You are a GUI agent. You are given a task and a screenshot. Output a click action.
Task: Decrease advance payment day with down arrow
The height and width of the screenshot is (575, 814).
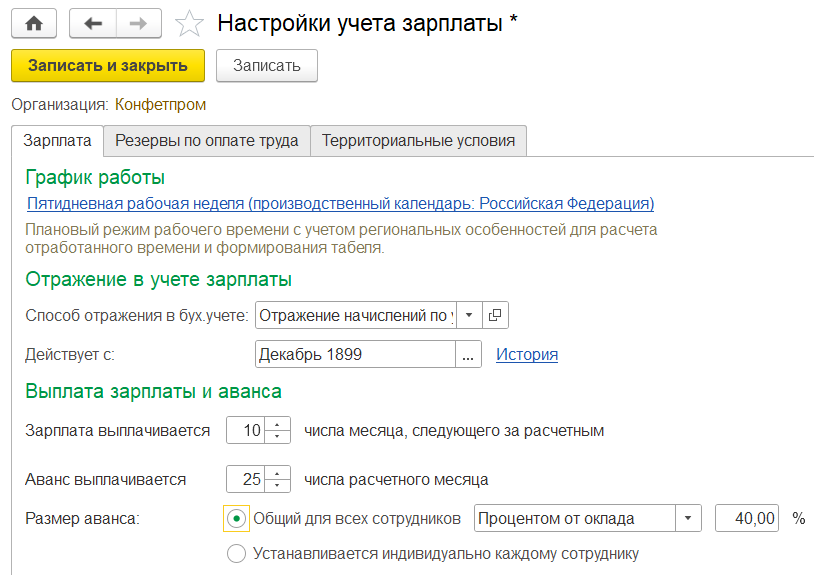click(x=277, y=485)
